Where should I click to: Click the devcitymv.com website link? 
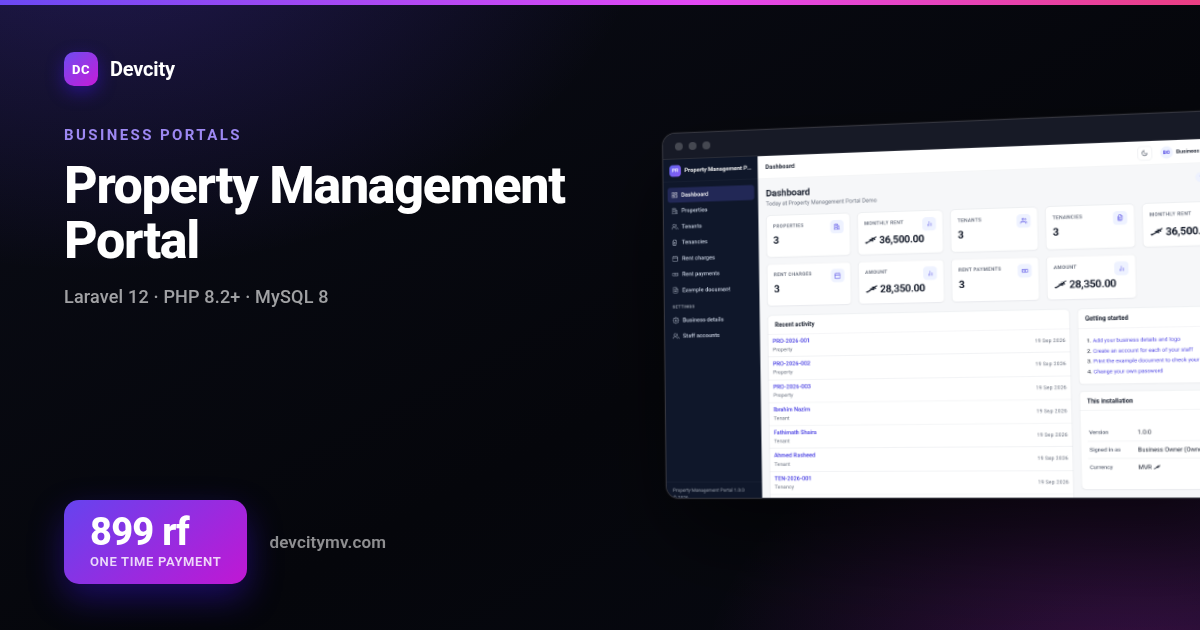[x=327, y=543]
